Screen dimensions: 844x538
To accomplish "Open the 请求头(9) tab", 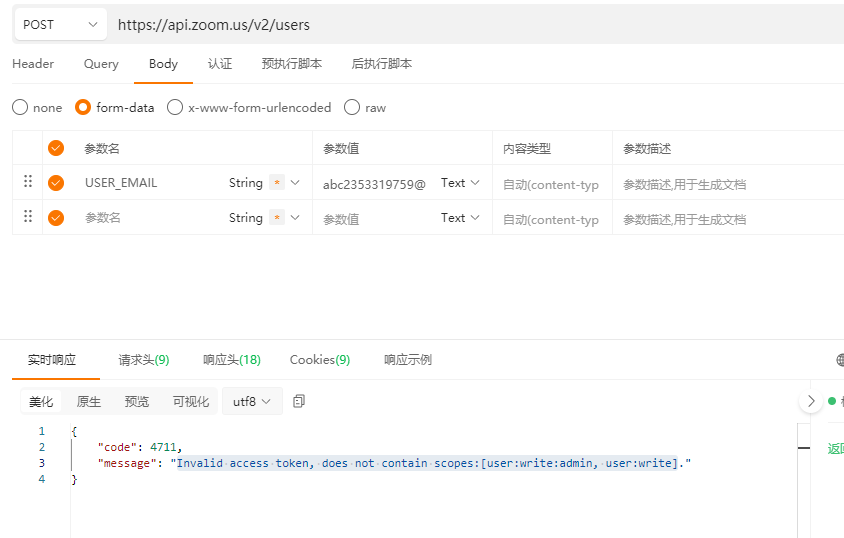I will point(144,360).
